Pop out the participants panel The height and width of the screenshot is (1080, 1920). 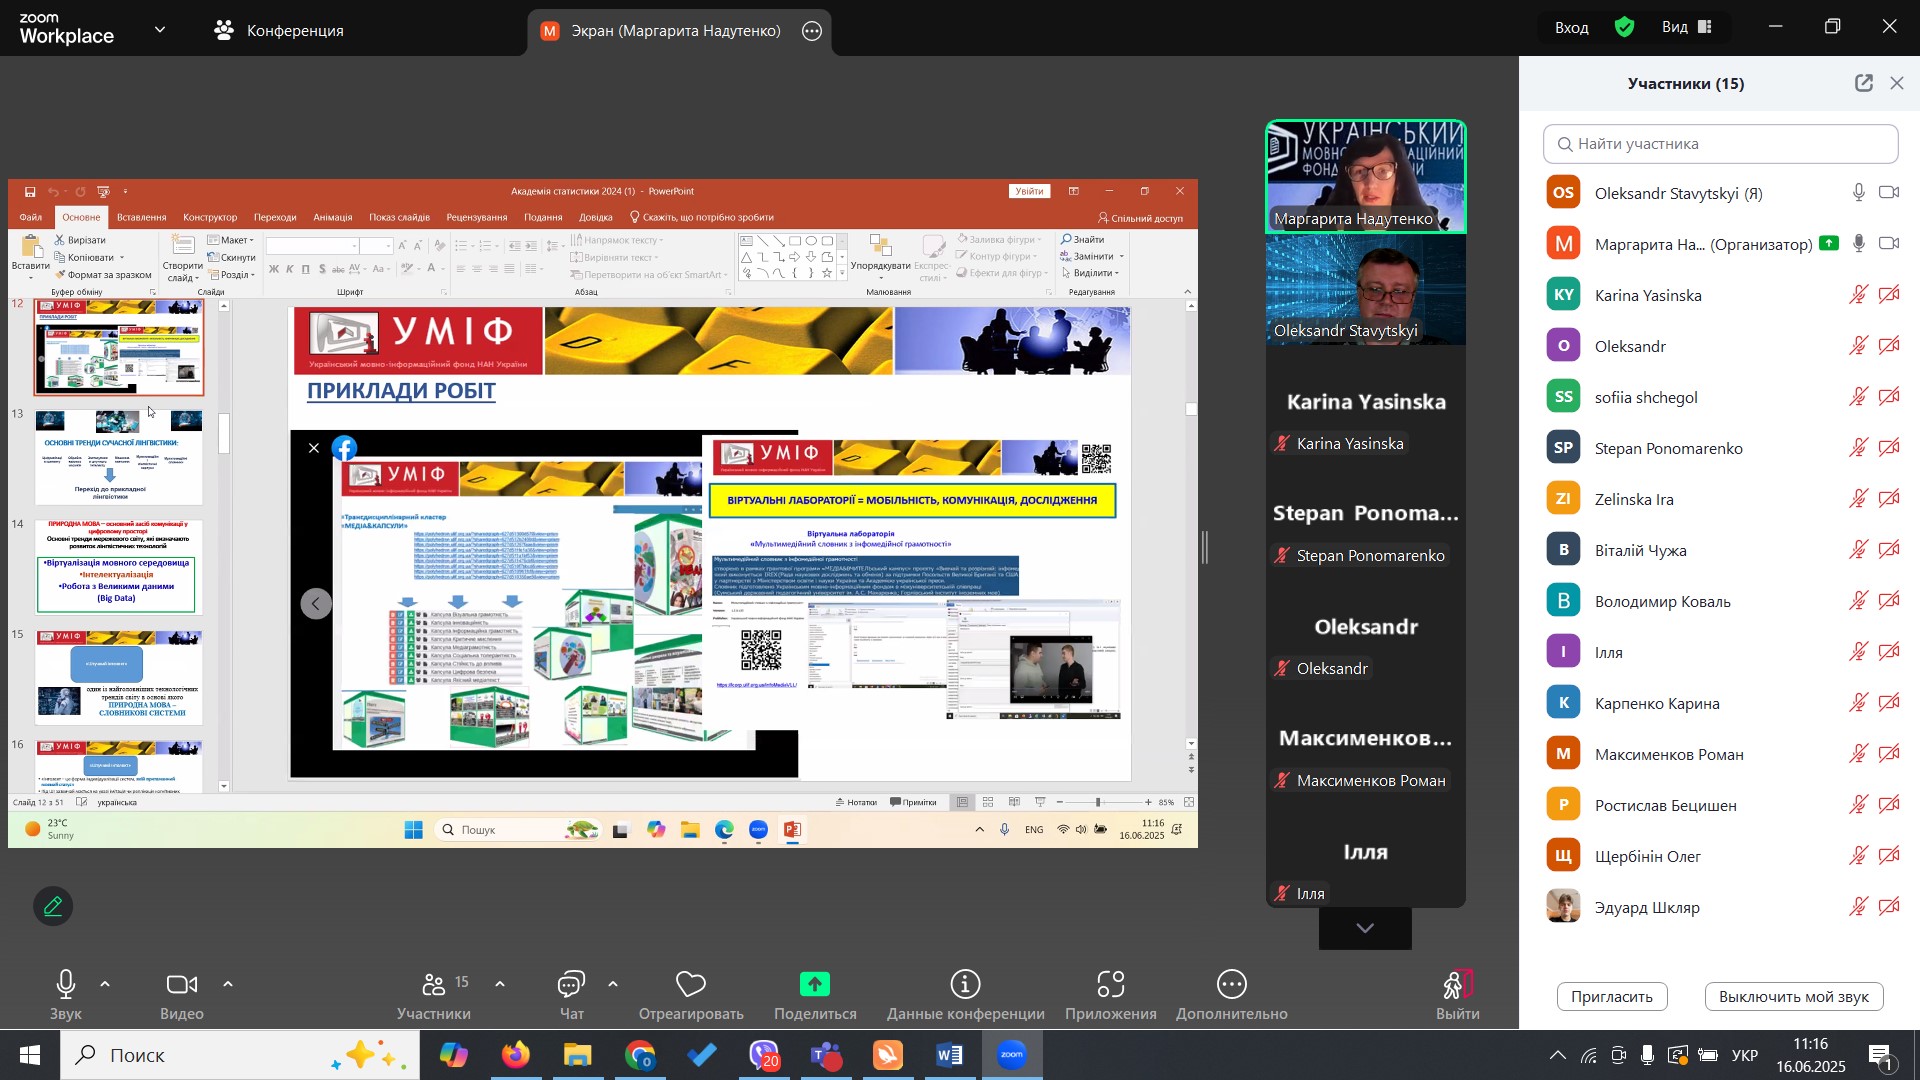tap(1864, 84)
